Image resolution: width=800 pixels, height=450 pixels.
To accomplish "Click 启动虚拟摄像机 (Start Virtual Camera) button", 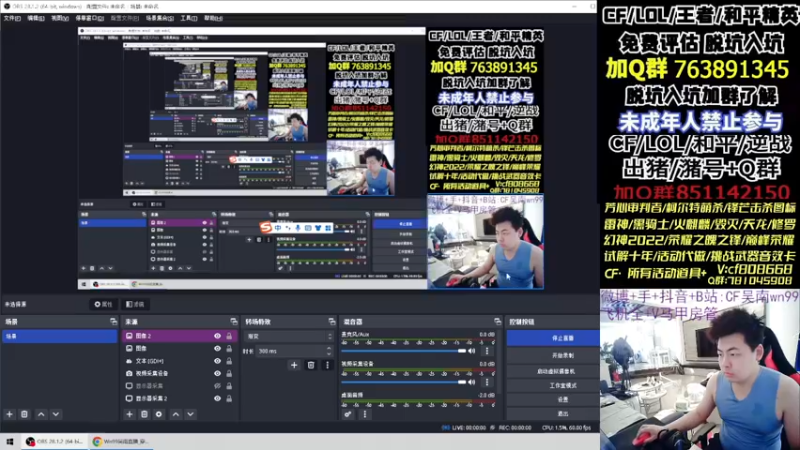I will pos(553,371).
